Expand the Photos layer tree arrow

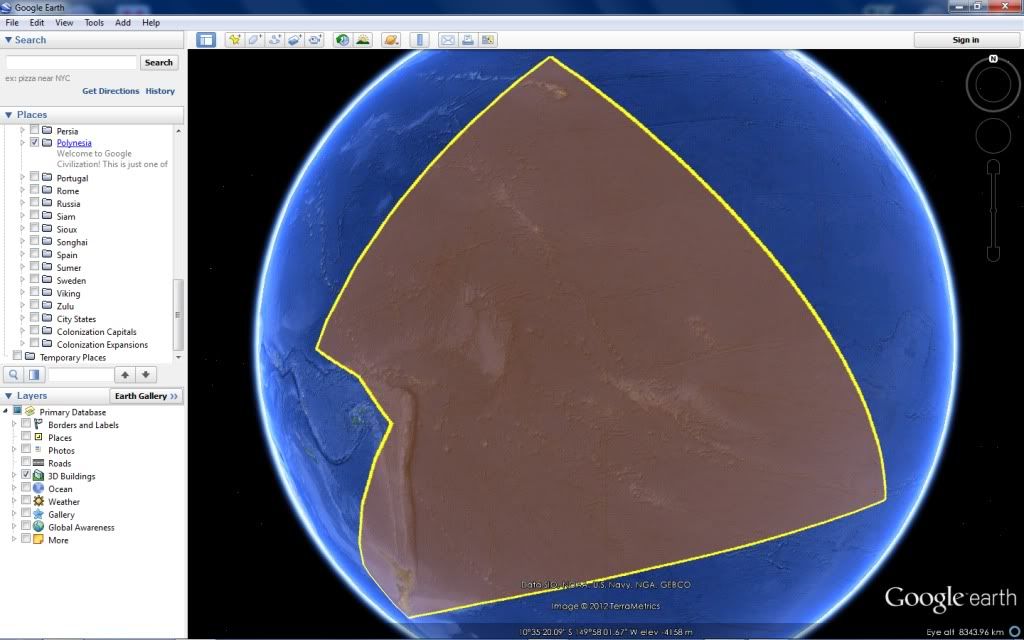click(14, 450)
